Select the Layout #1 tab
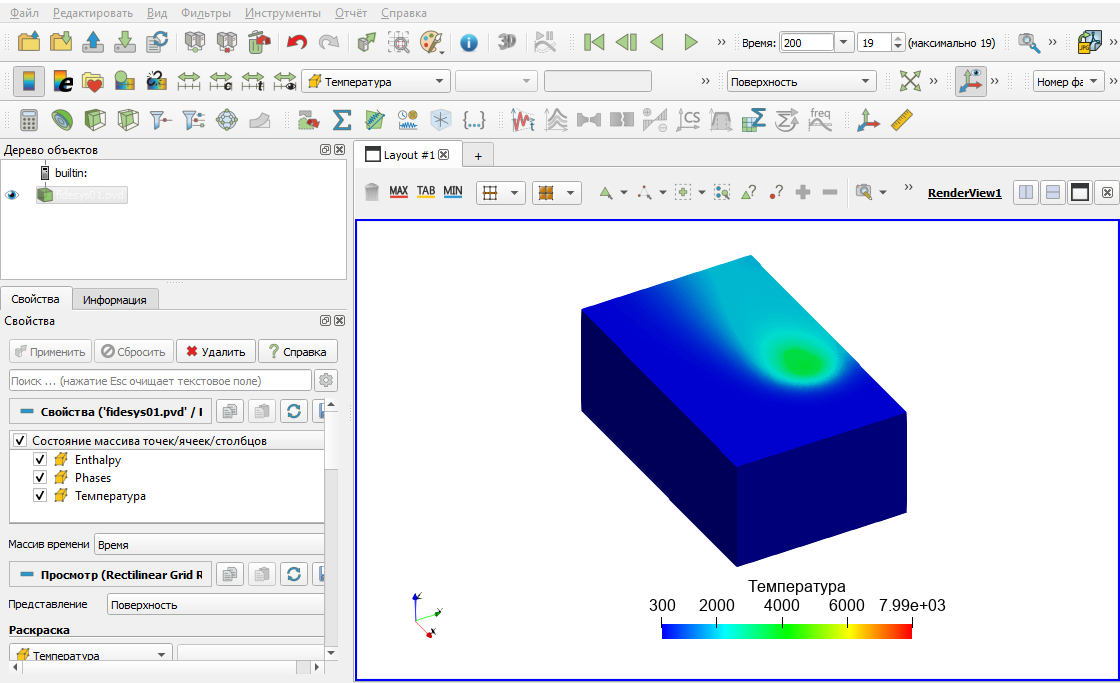The width and height of the screenshot is (1120, 683). pyautogui.click(x=409, y=155)
